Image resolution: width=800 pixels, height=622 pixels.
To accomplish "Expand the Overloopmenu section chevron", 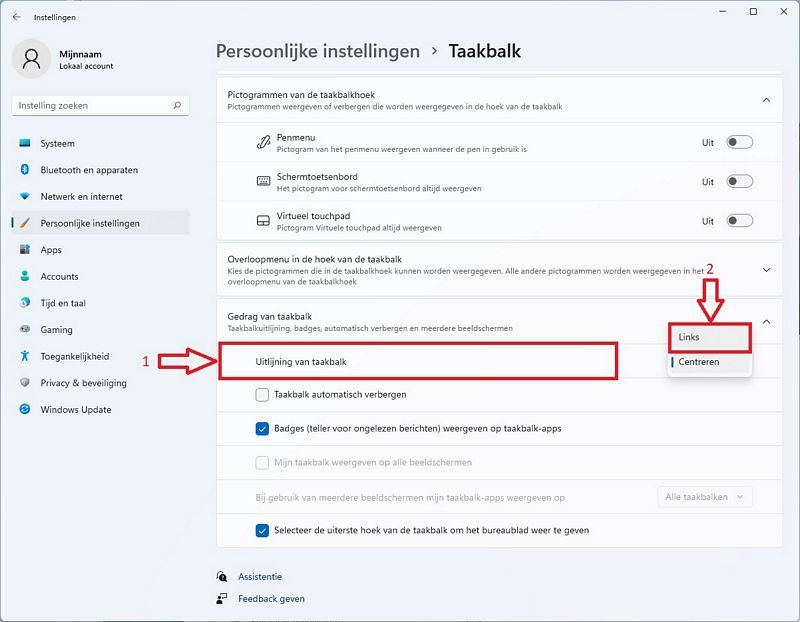I will (766, 269).
